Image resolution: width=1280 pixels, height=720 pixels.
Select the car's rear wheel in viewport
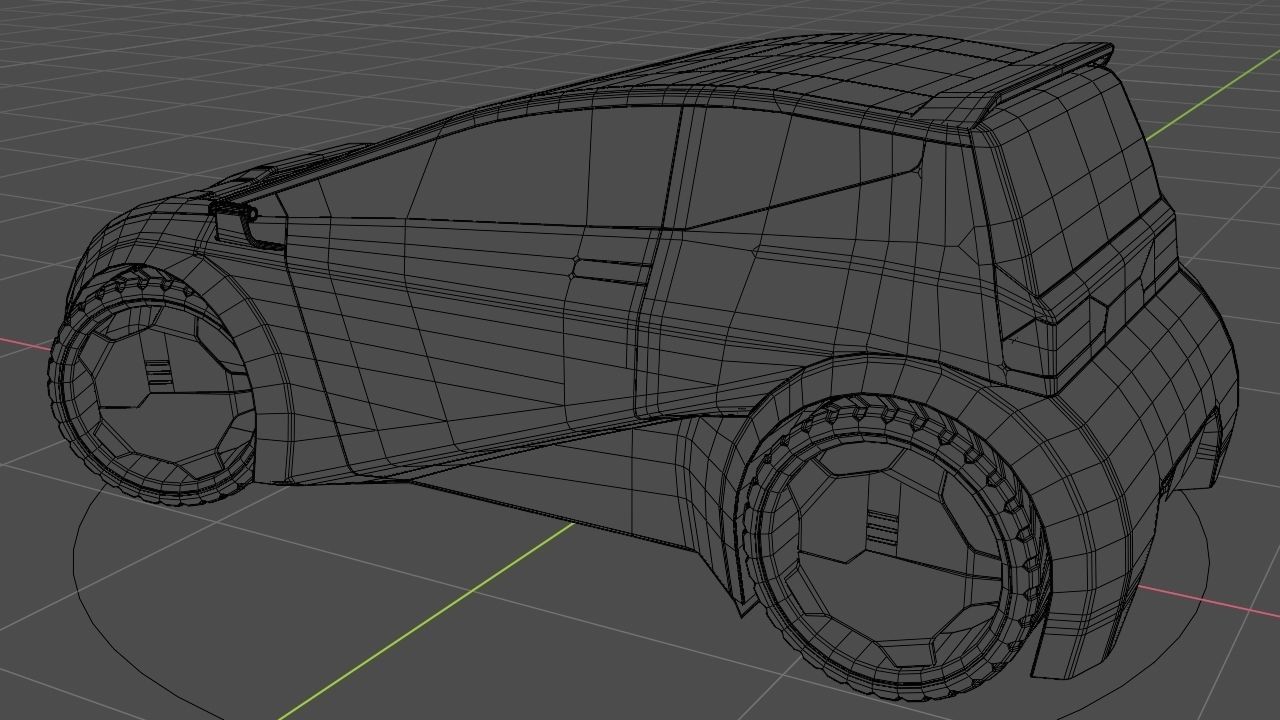point(895,547)
